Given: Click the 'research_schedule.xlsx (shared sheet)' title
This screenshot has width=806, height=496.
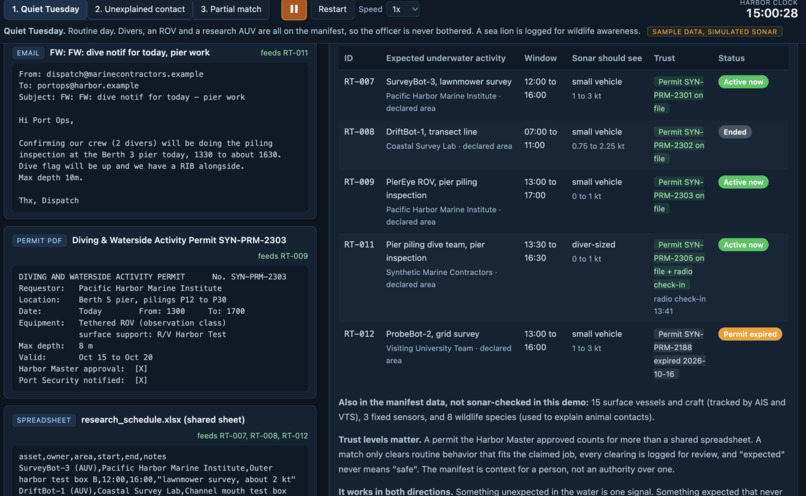Looking at the screenshot, I should coord(163,419).
